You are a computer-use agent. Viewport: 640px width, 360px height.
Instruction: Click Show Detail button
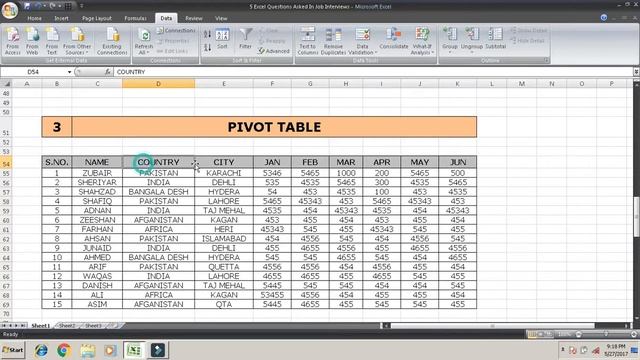(x=529, y=31)
